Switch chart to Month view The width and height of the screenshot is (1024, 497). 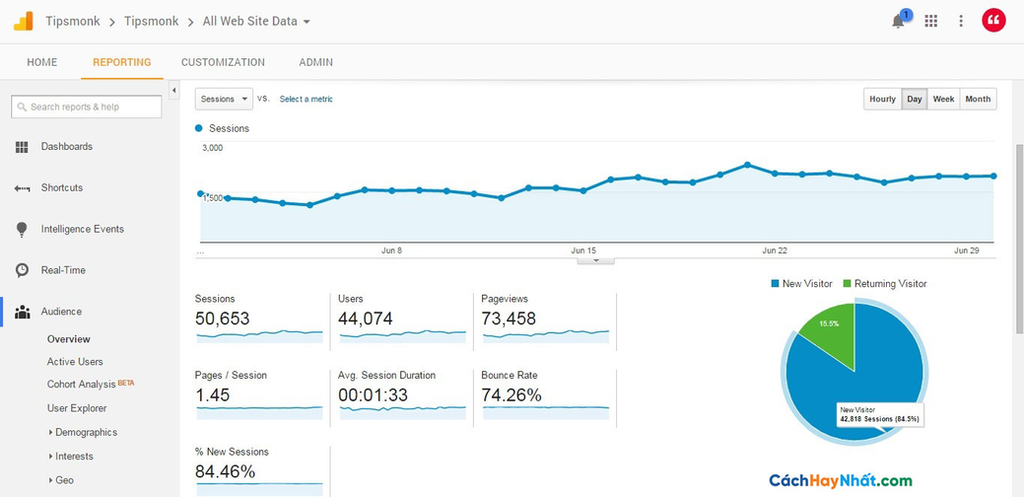[978, 99]
